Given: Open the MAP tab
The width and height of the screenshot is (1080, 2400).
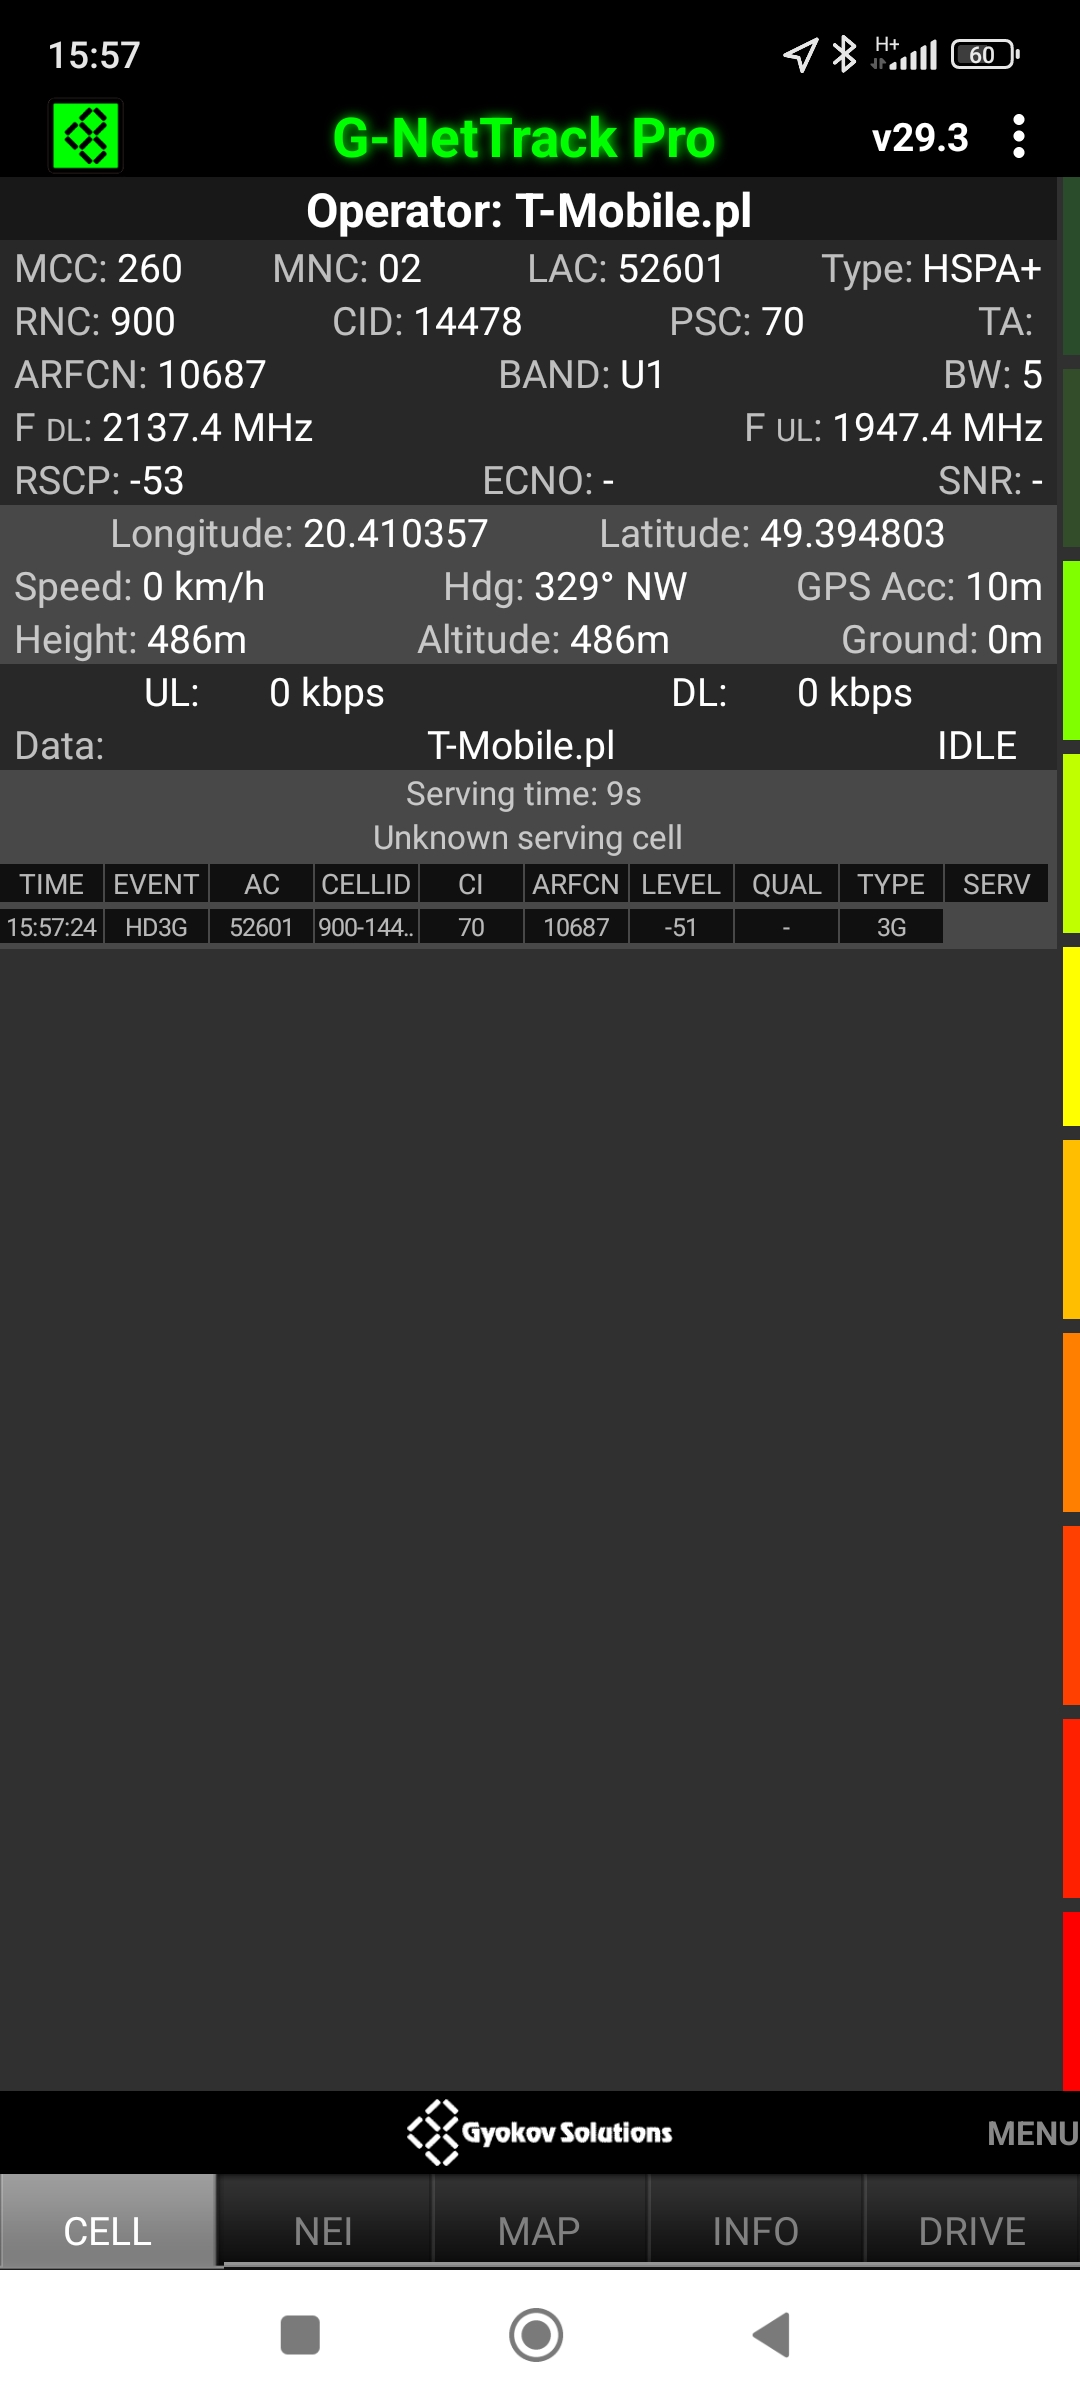Looking at the screenshot, I should pyautogui.click(x=539, y=2231).
